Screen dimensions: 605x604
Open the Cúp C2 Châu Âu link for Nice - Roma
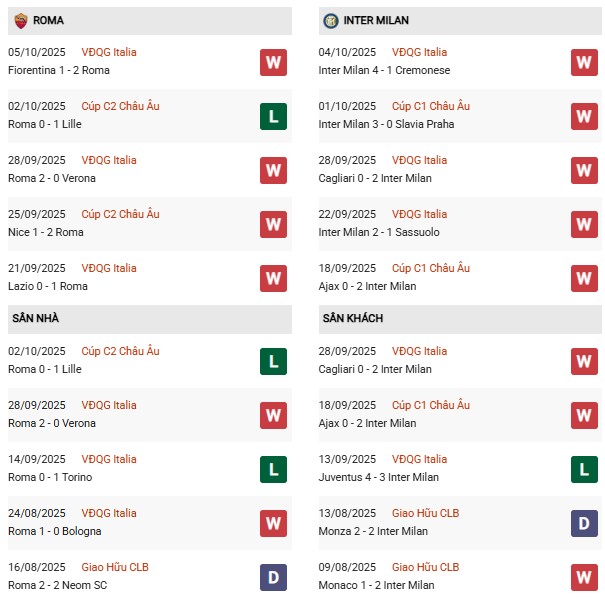pos(120,214)
